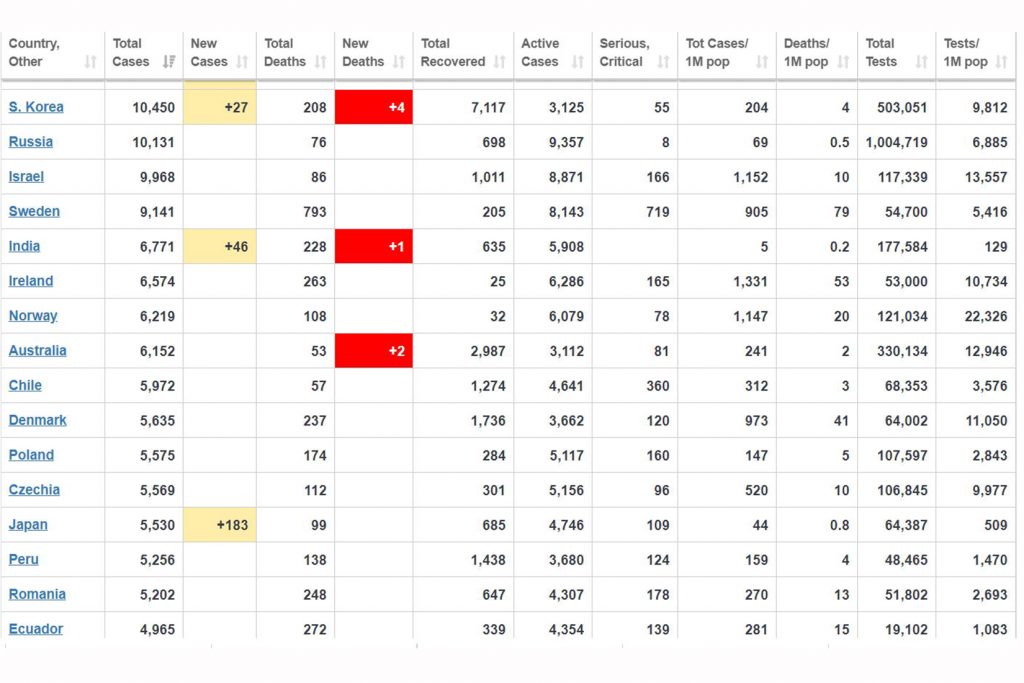Click sort arrows beside New Cases header
Image resolution: width=1024 pixels, height=683 pixels.
click(x=243, y=62)
